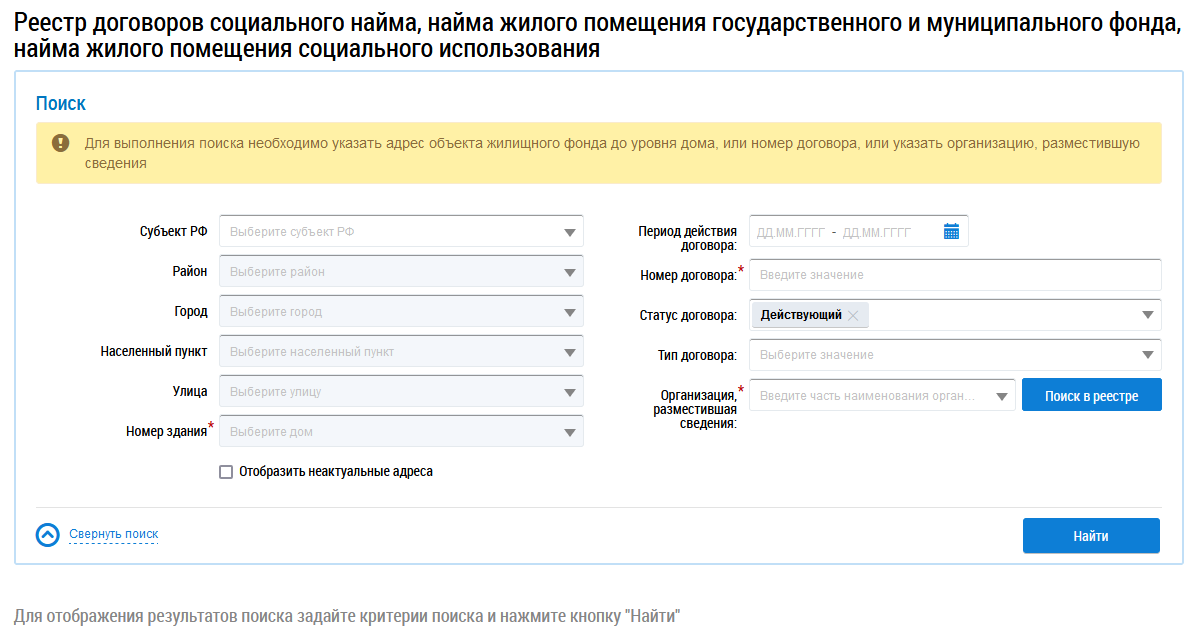Enable 'Отобразить неактуальные адреса' checkbox
This screenshot has height=636, width=1200.
[226, 472]
